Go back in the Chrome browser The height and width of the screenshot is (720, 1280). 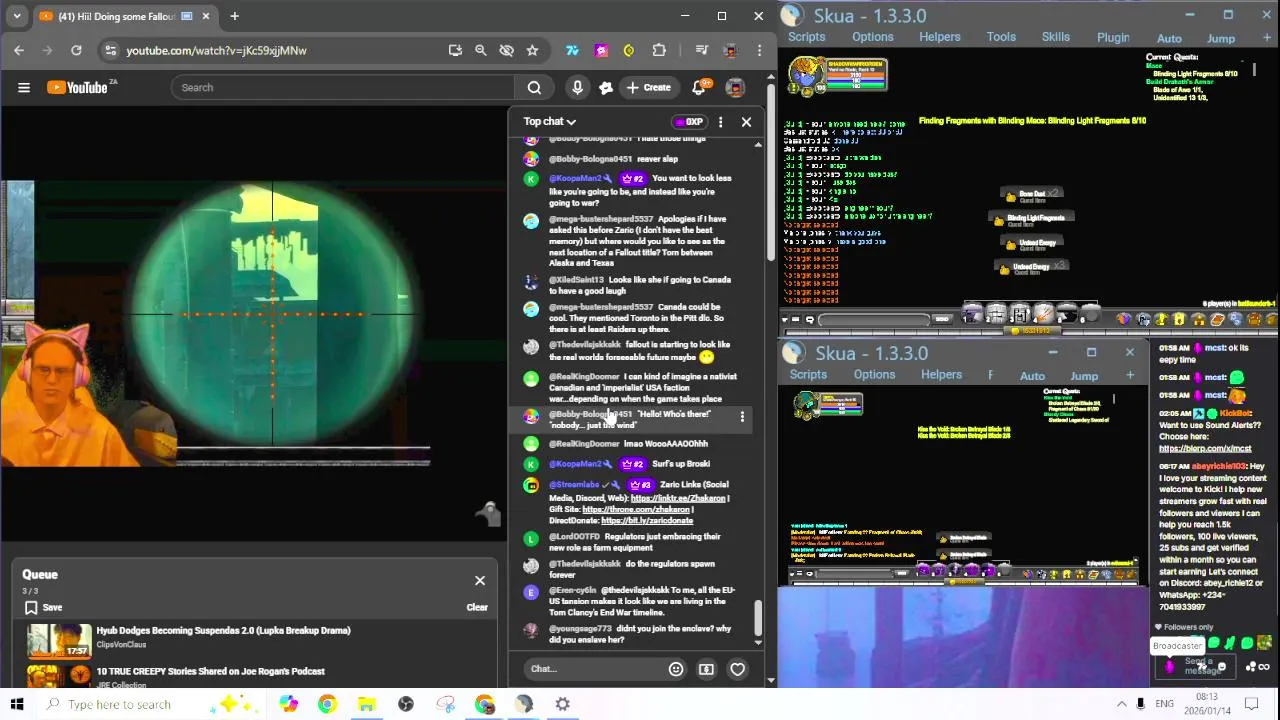coord(19,50)
